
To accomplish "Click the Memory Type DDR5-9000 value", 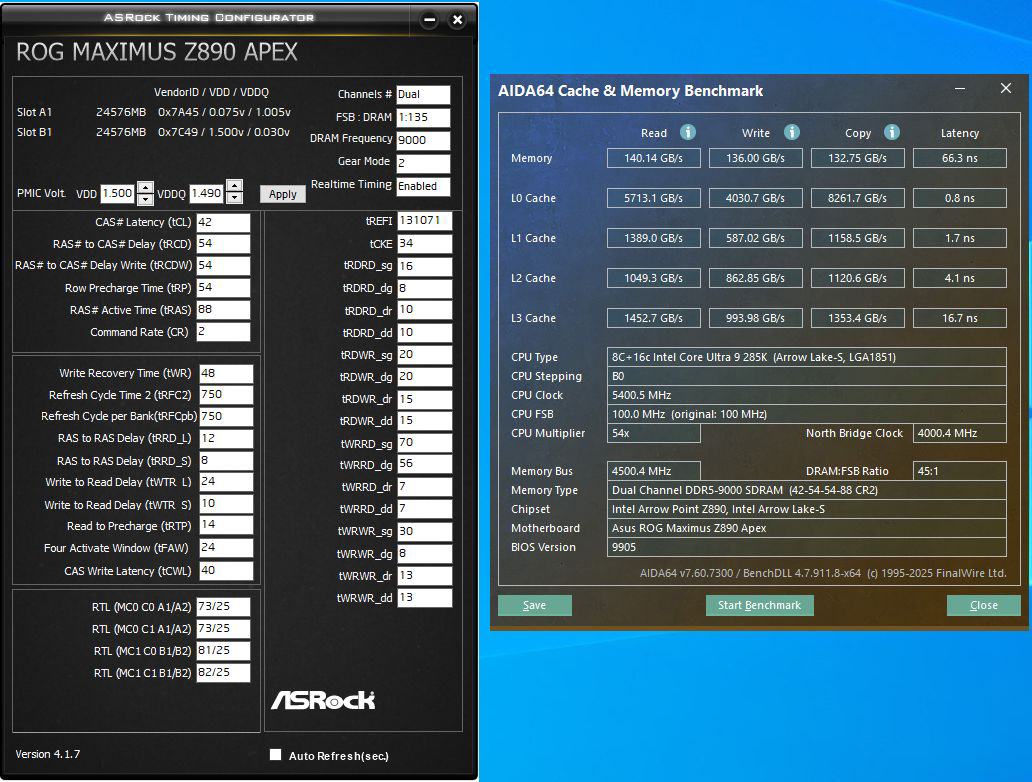I will tap(806, 490).
